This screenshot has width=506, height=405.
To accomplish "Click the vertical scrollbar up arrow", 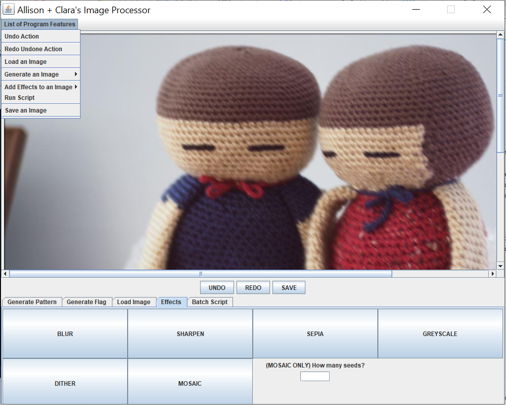I will (x=500, y=34).
